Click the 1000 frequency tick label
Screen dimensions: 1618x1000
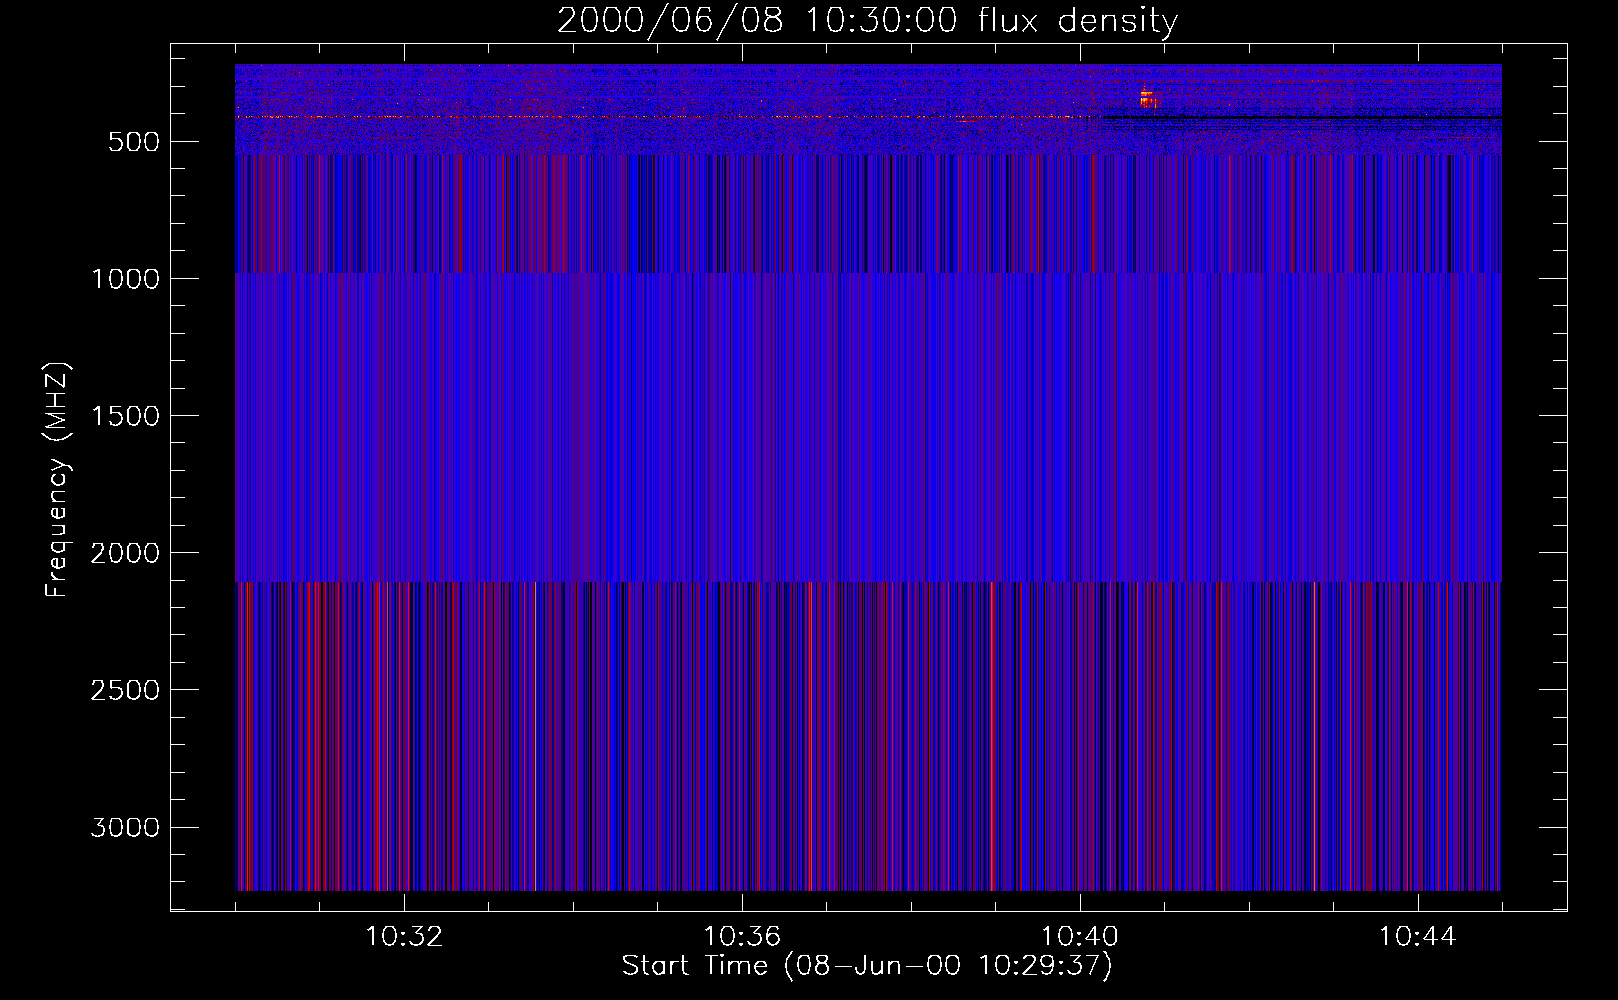[x=125, y=279]
